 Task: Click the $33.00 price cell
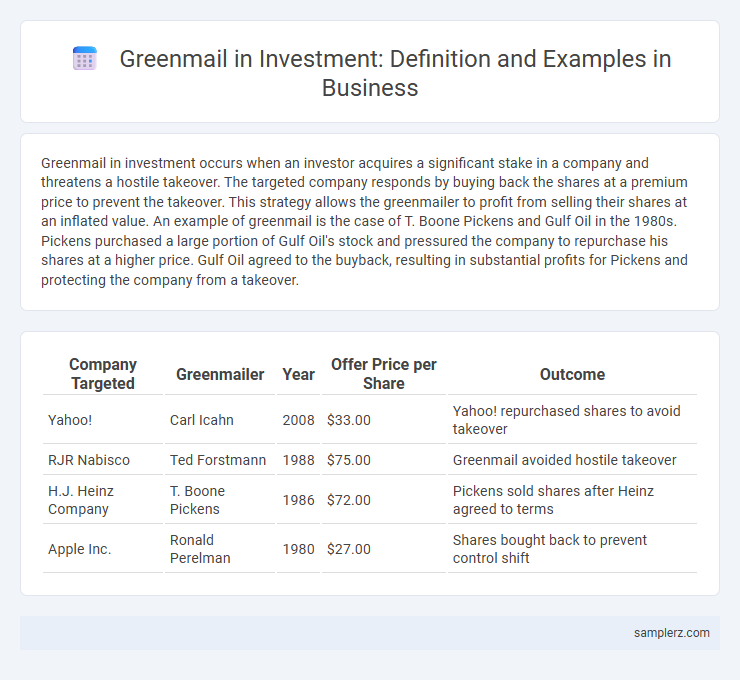pyautogui.click(x=384, y=420)
